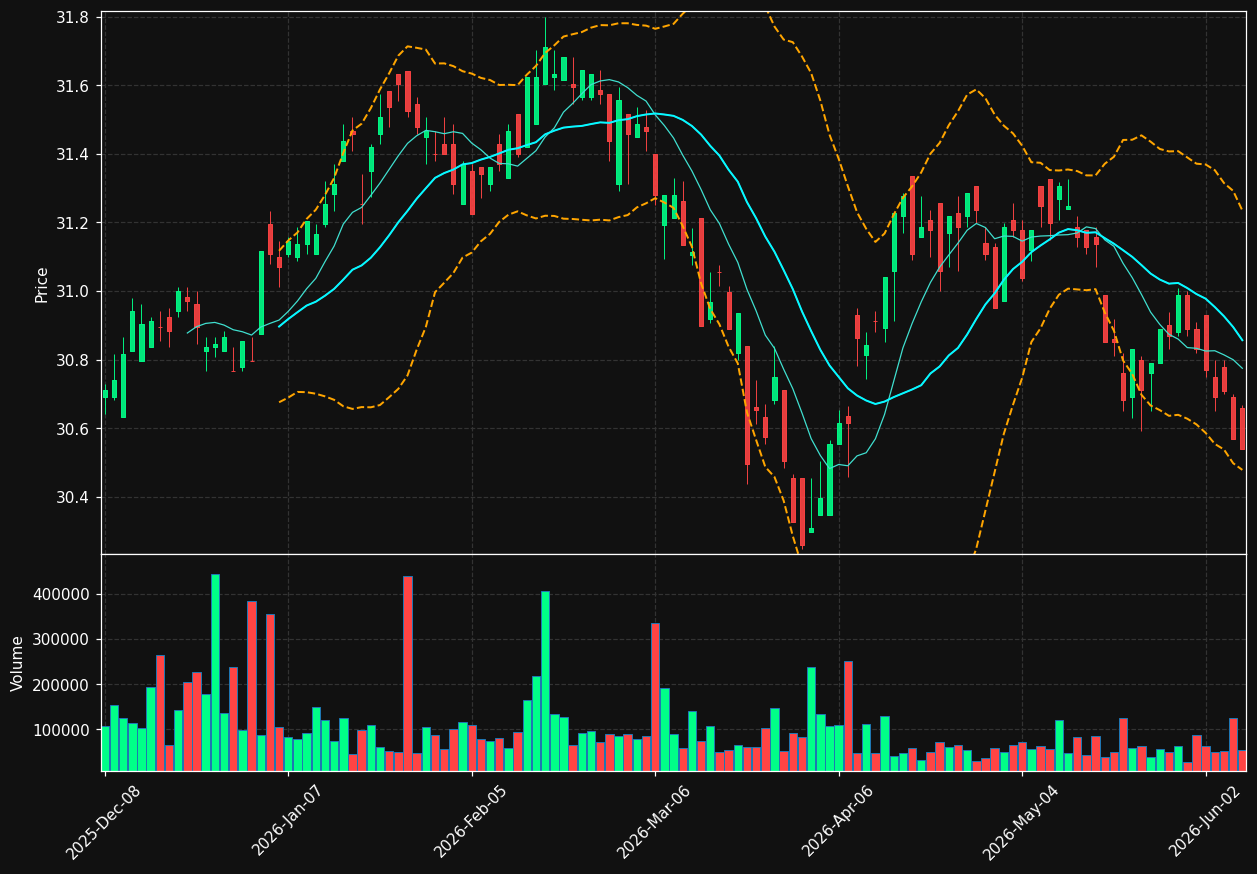Click the 400000 volume tick label
The width and height of the screenshot is (1257, 874).
click(62, 595)
